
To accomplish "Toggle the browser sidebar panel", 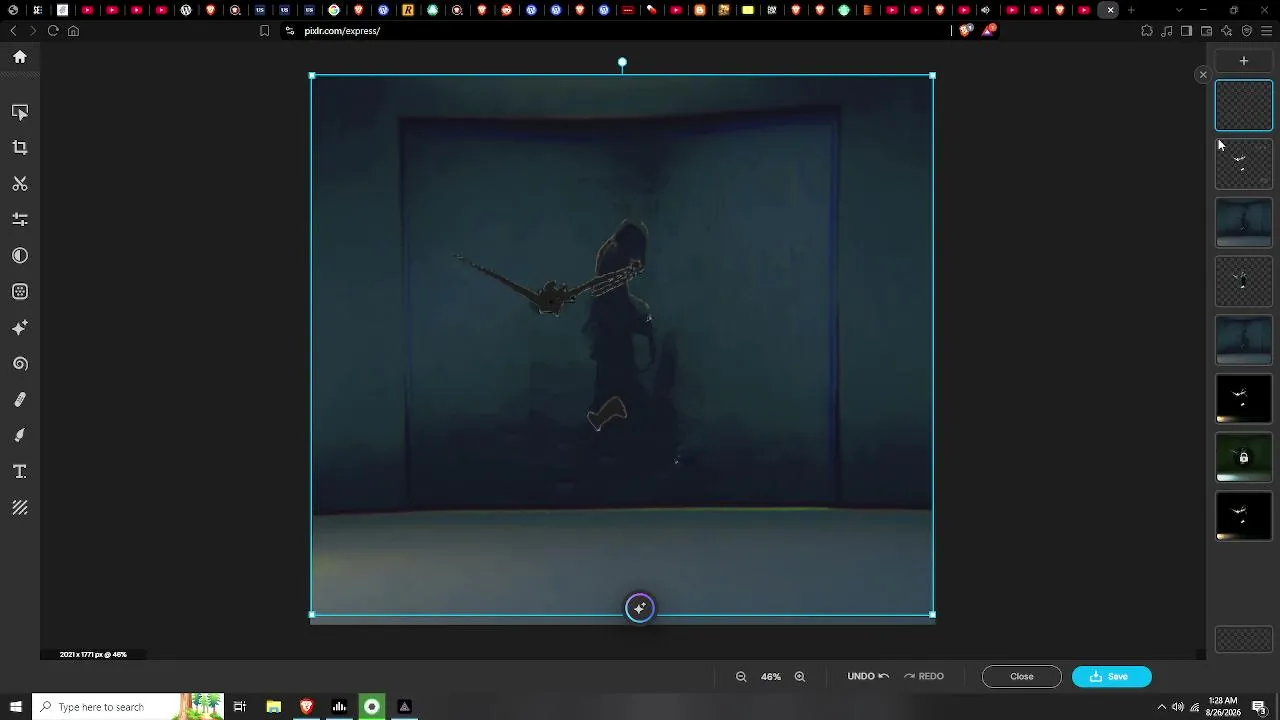I will pos(1186,31).
